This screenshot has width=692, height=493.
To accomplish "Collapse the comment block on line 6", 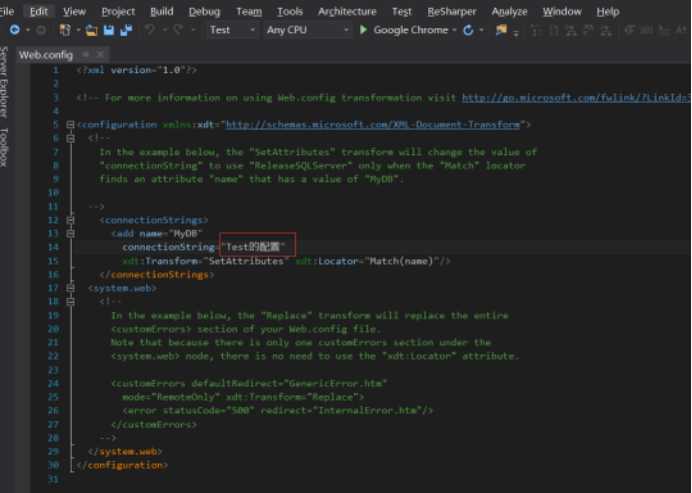I will click(x=70, y=139).
